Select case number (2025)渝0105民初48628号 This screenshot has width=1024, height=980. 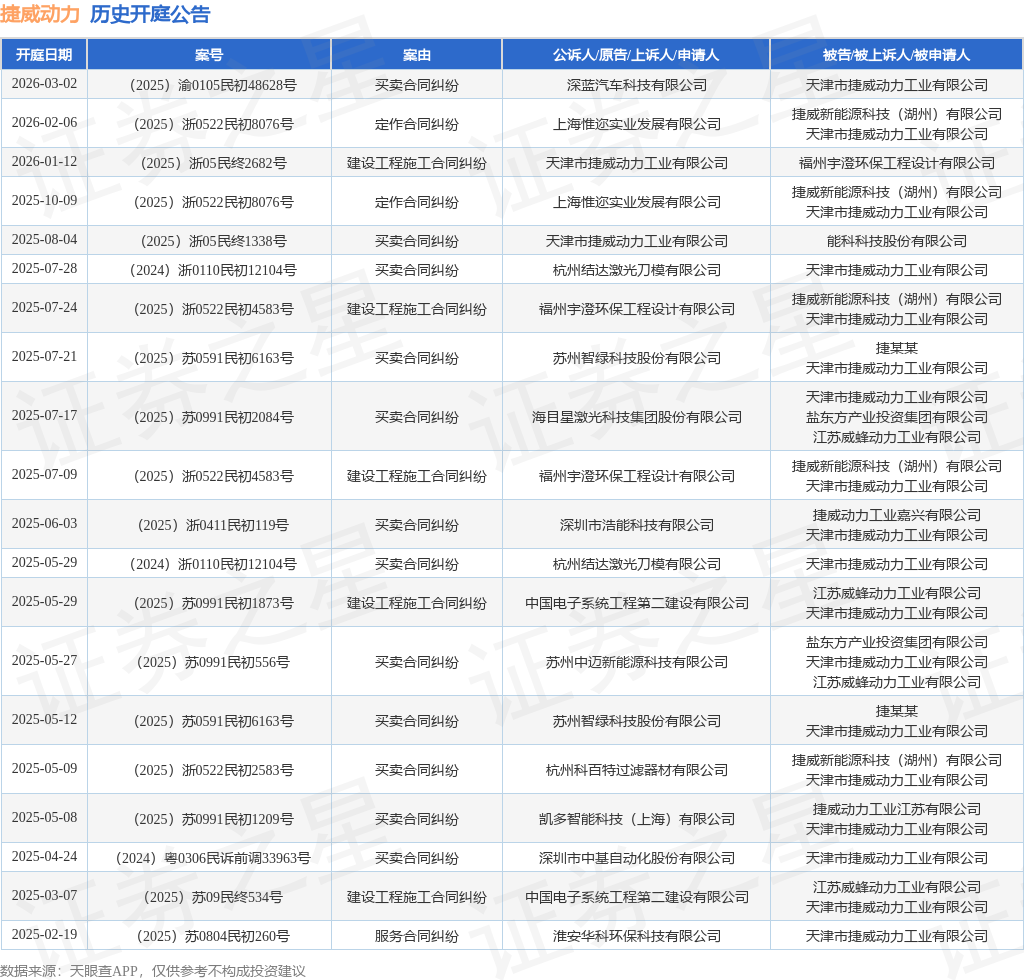(214, 85)
